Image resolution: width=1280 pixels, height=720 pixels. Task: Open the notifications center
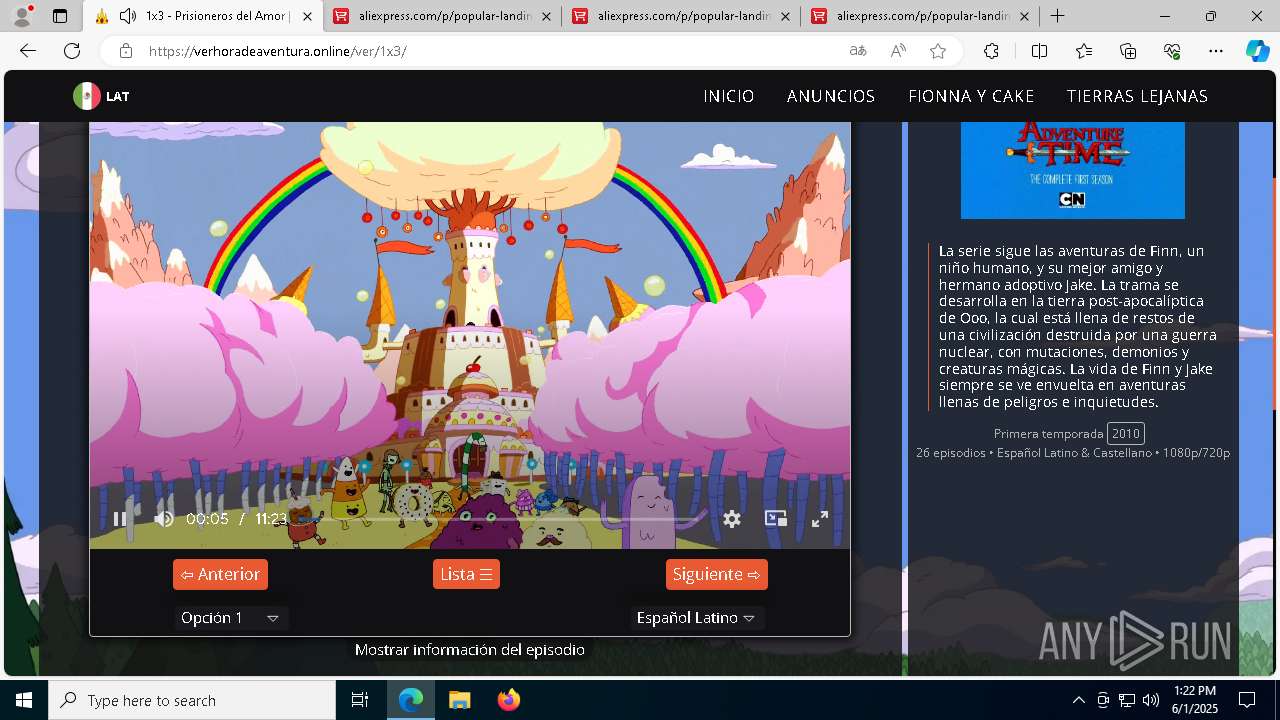[1247, 700]
